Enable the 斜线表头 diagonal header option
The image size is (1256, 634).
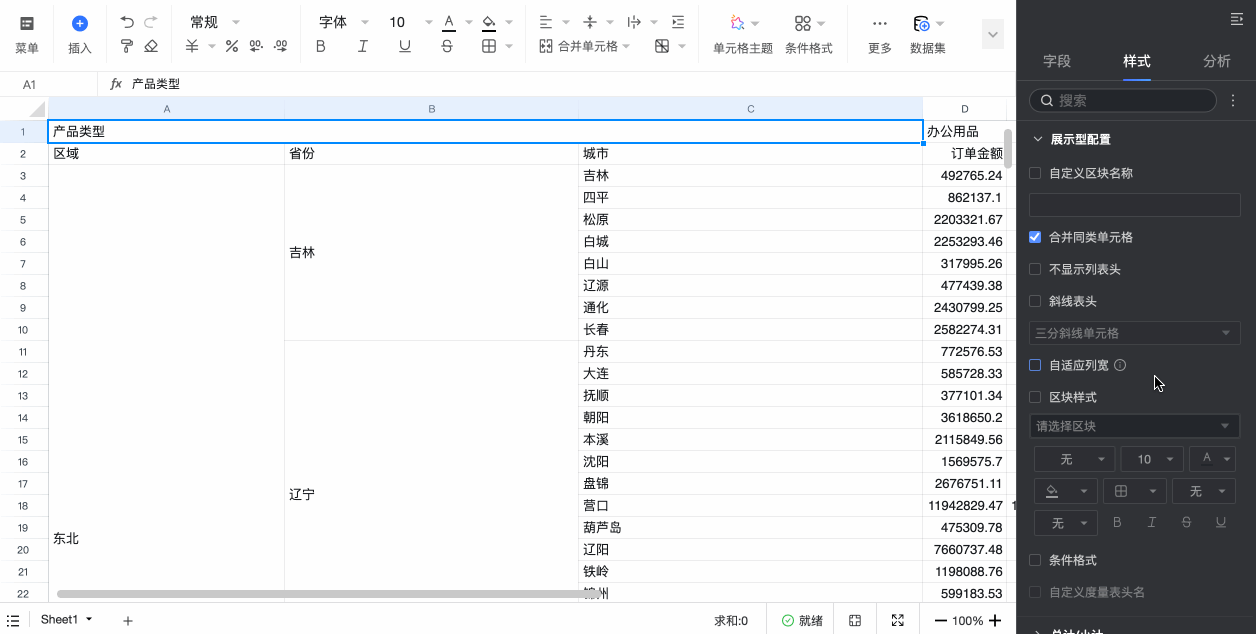click(x=1035, y=301)
